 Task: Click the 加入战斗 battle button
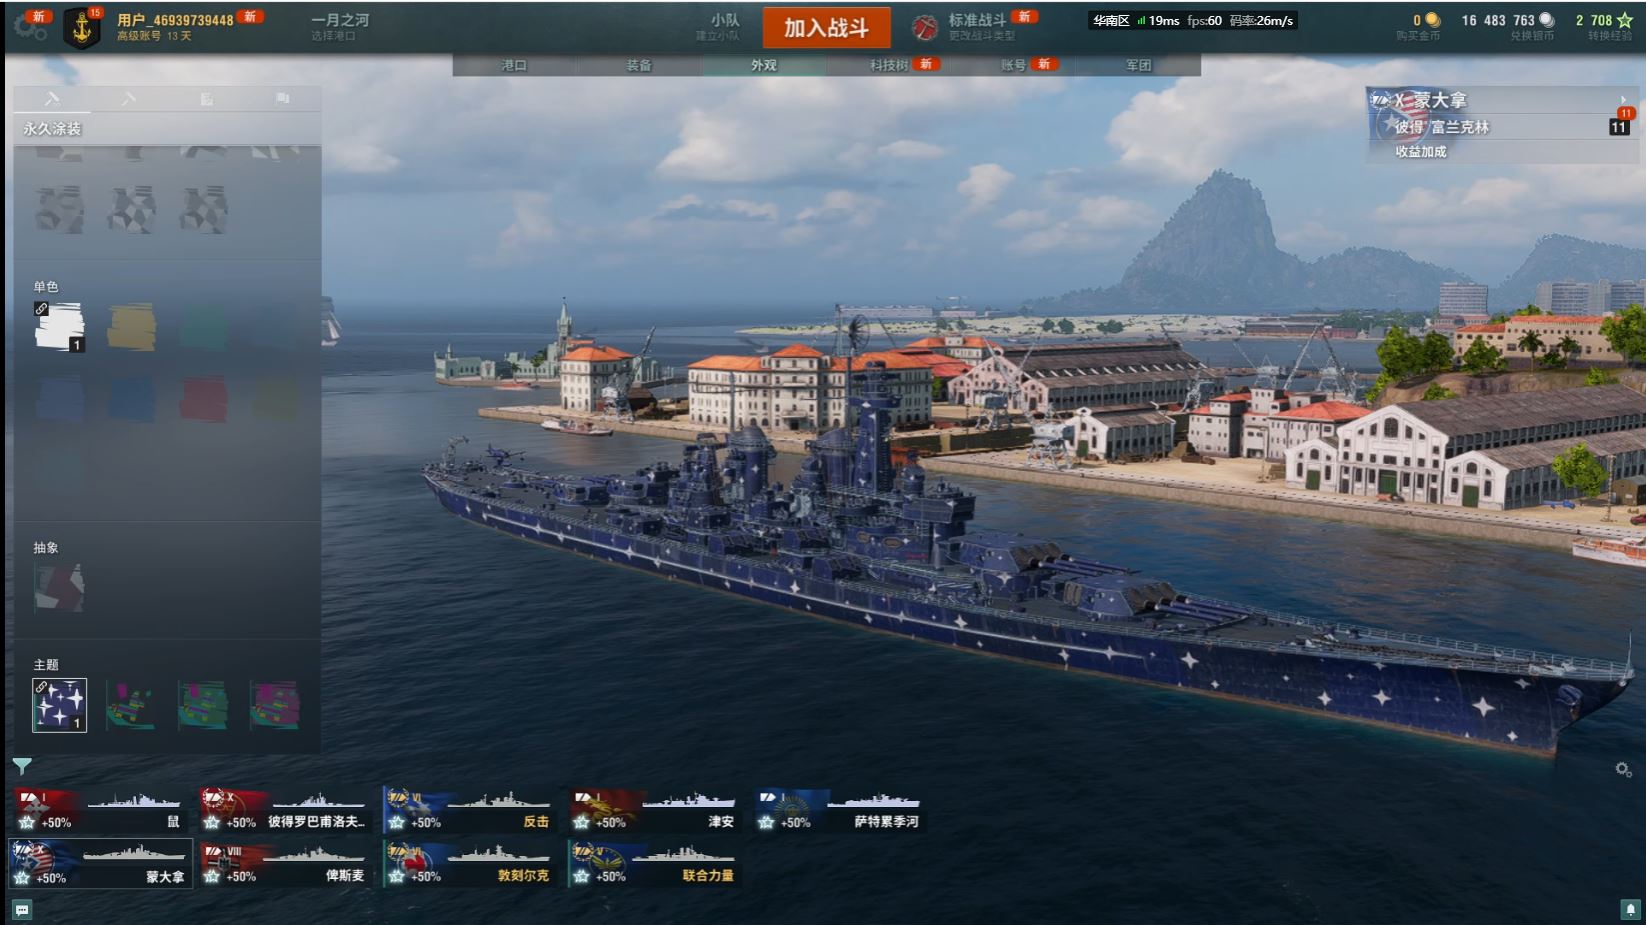(826, 28)
